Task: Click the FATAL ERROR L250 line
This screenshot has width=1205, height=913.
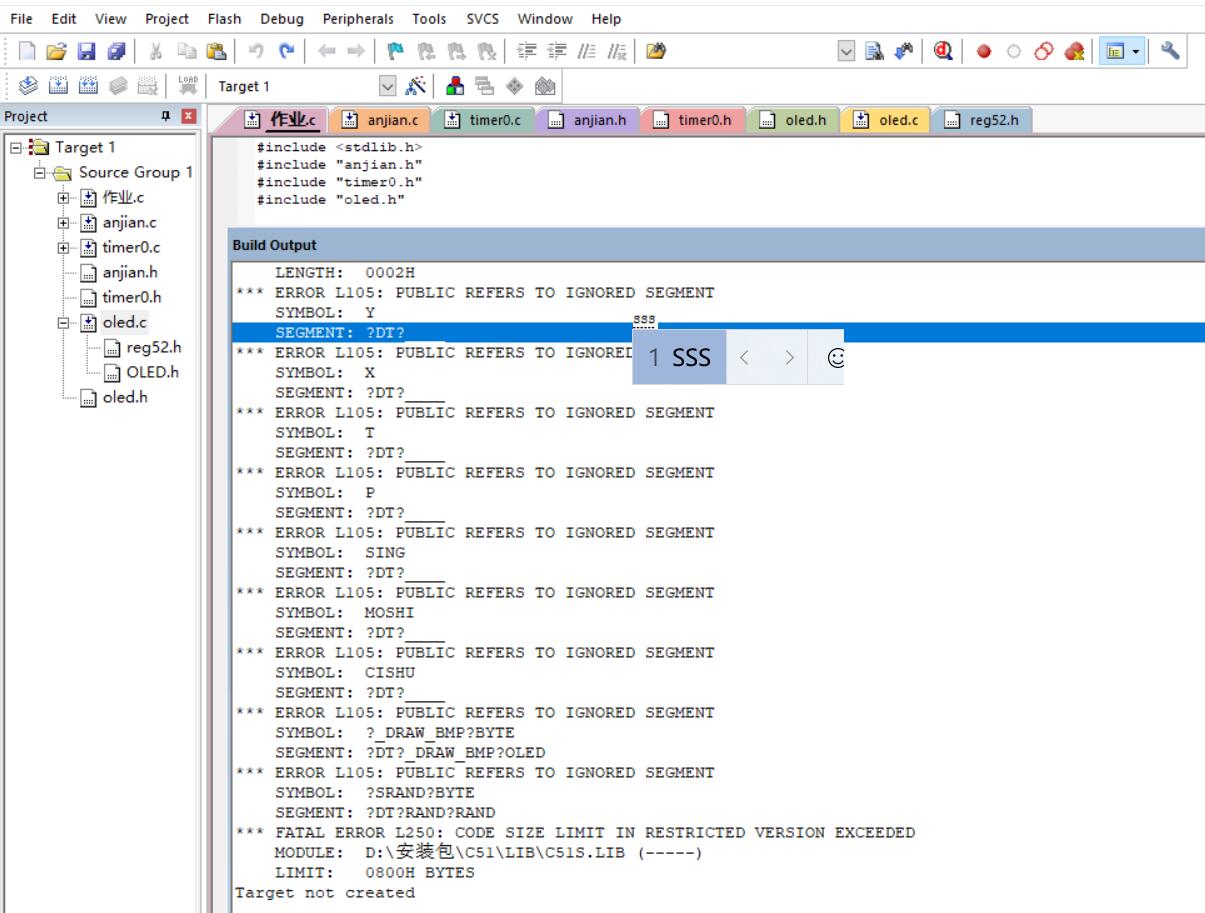Action: [575, 832]
